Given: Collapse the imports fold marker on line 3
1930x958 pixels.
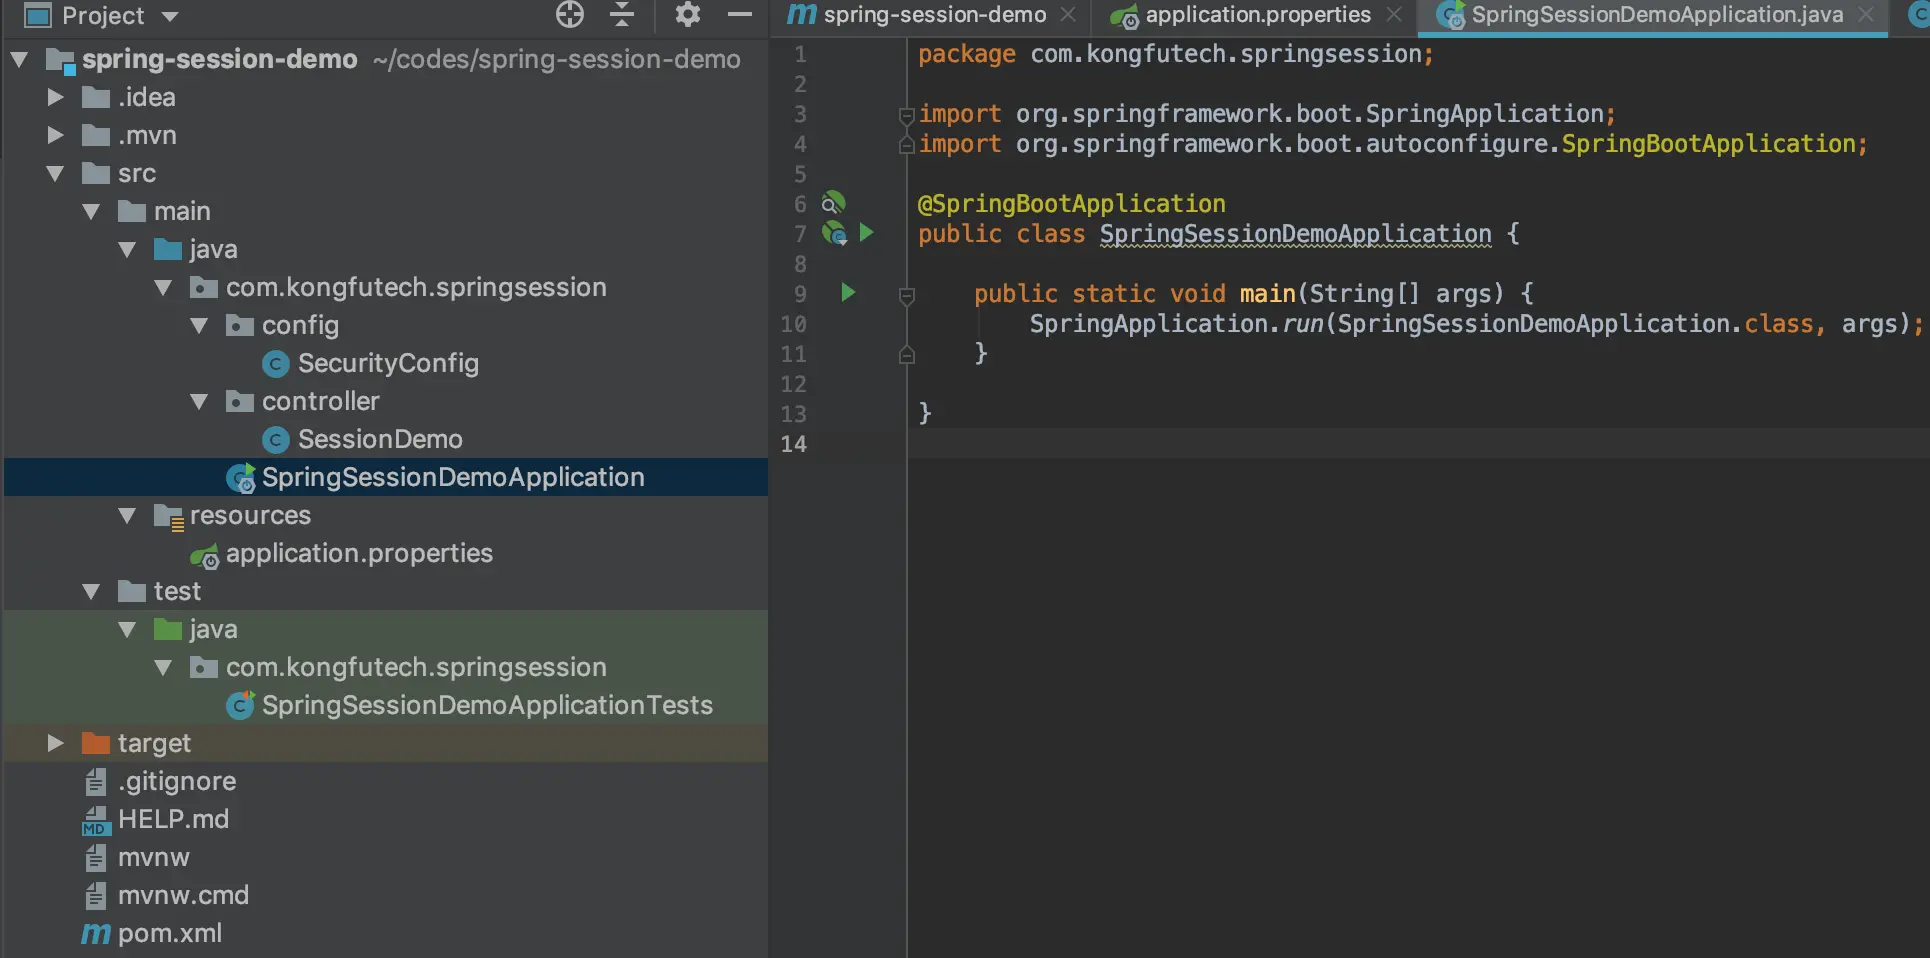Looking at the screenshot, I should [x=907, y=115].
